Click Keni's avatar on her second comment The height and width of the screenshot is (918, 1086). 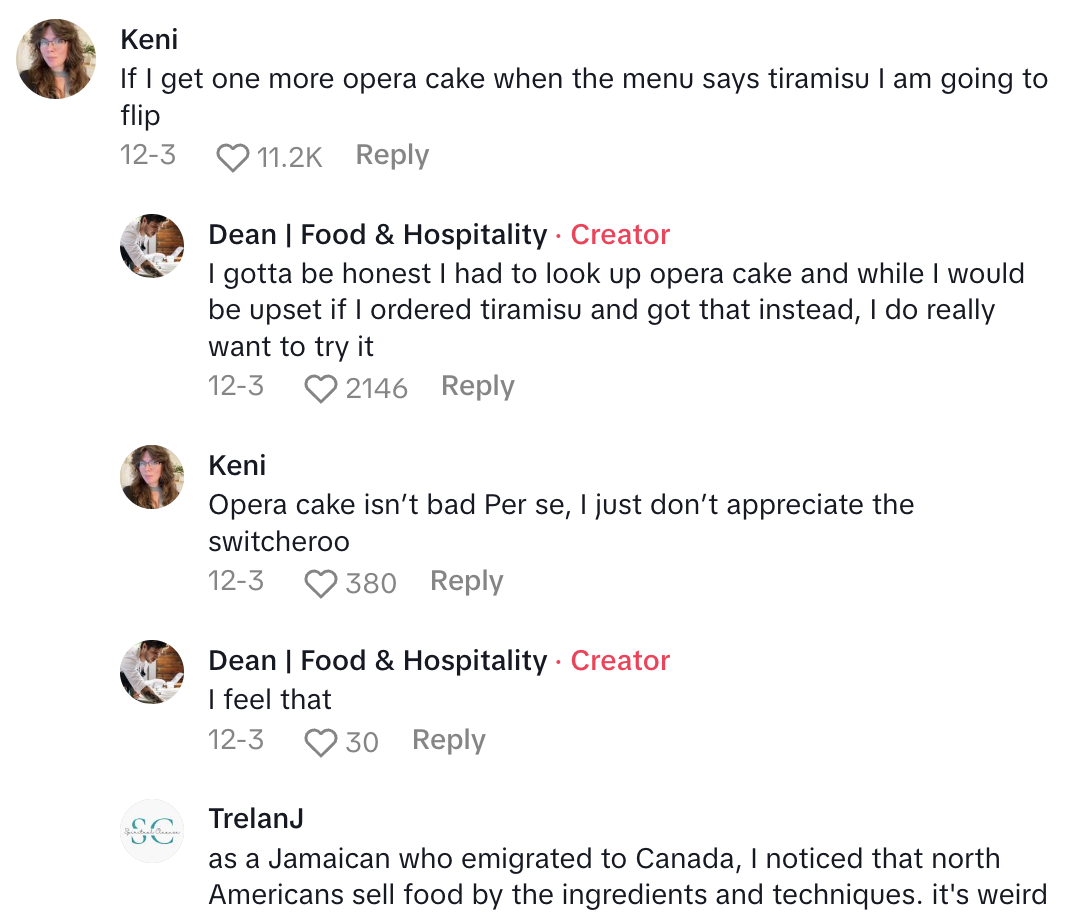(152, 477)
